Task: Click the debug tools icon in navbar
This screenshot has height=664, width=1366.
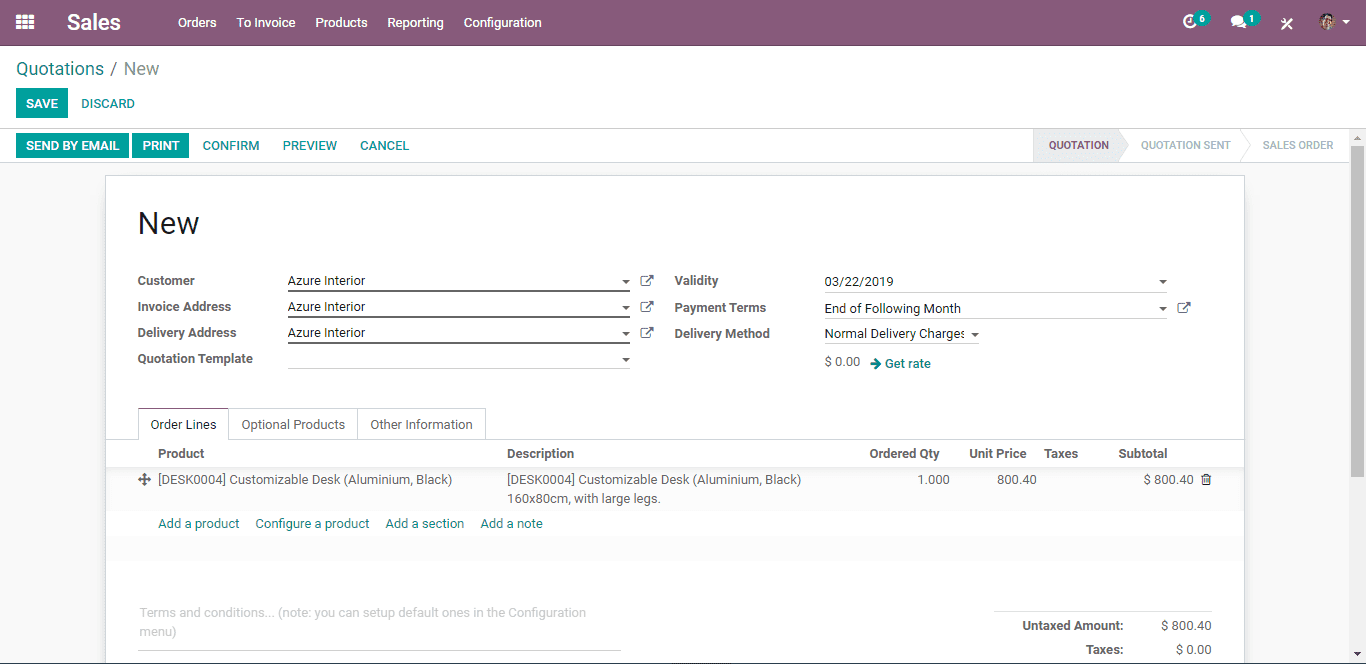Action: tap(1287, 23)
